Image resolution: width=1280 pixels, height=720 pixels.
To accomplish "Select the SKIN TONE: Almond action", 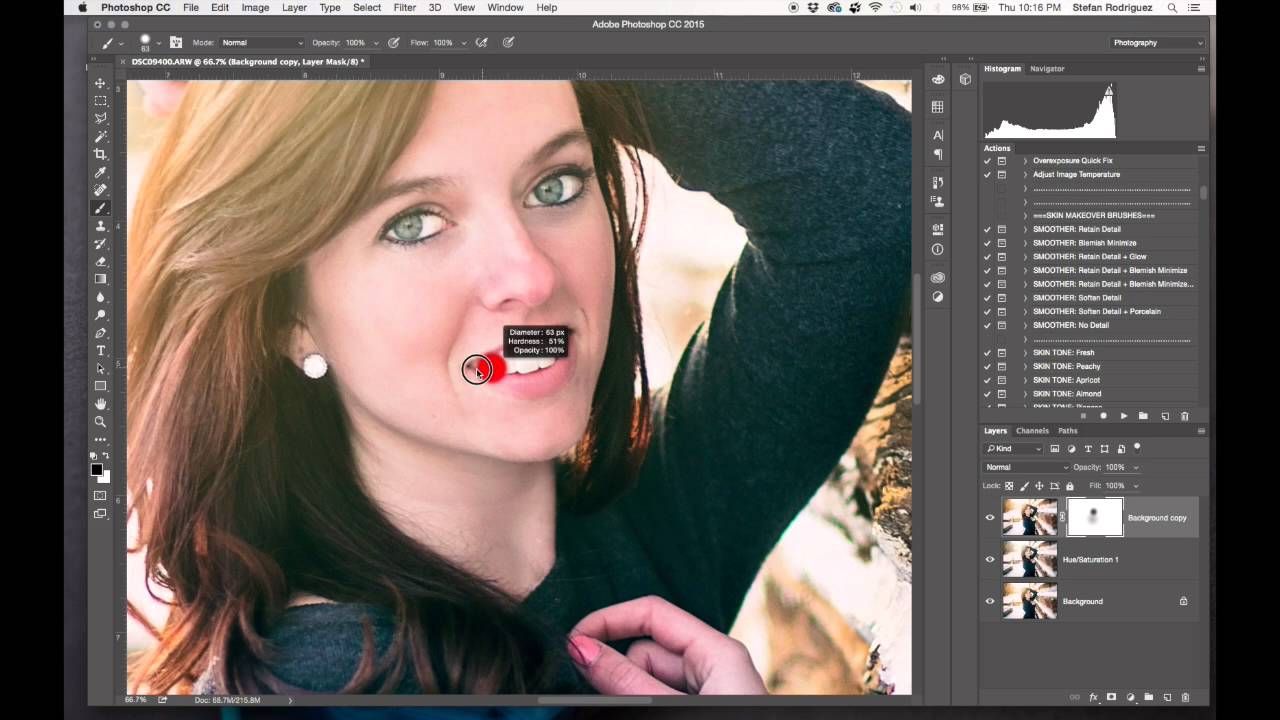I will coord(1067,394).
